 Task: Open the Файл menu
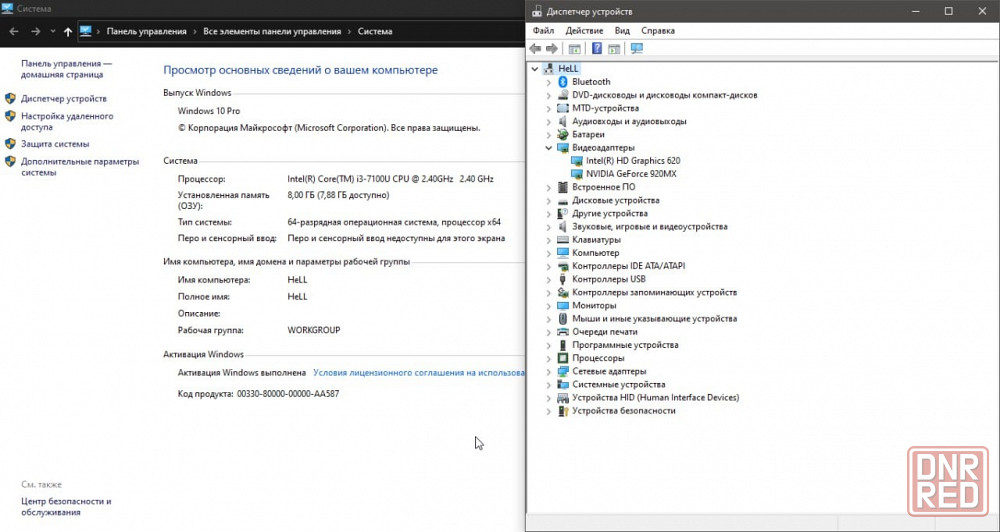tap(543, 31)
